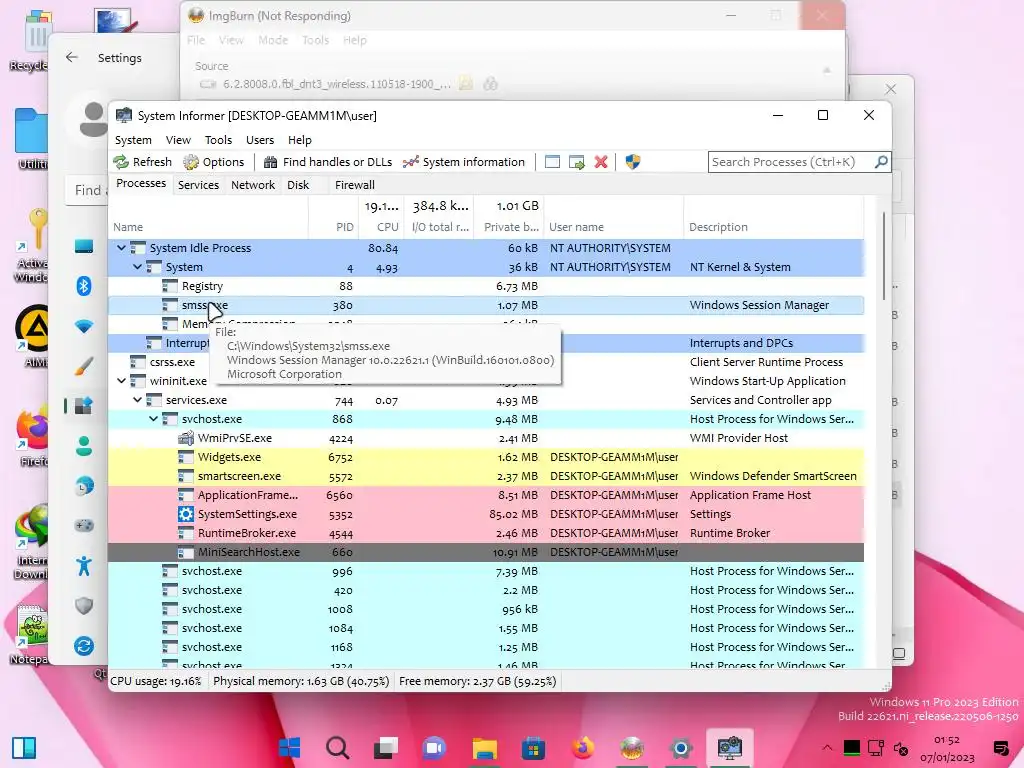Focus the Search Processes input field
Image resolution: width=1024 pixels, height=768 pixels.
[x=791, y=162]
